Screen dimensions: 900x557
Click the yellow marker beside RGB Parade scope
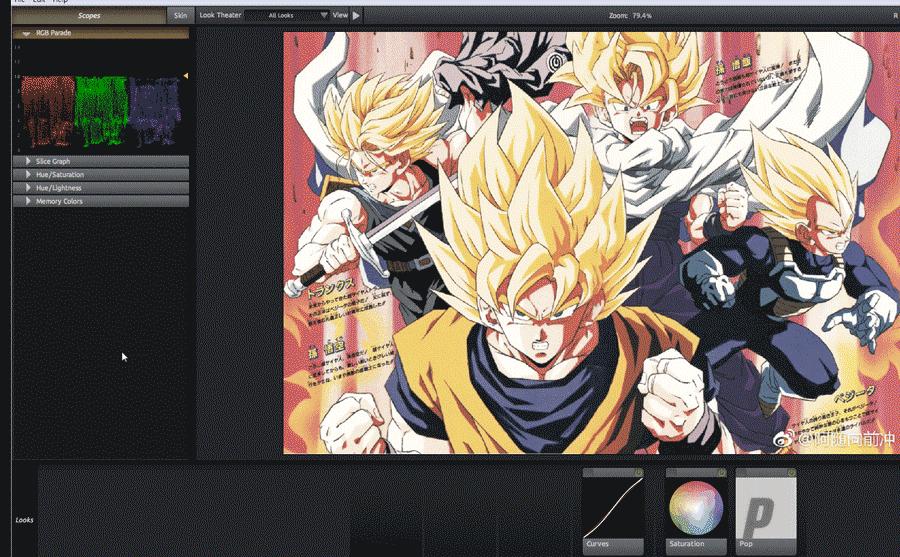(x=185, y=76)
